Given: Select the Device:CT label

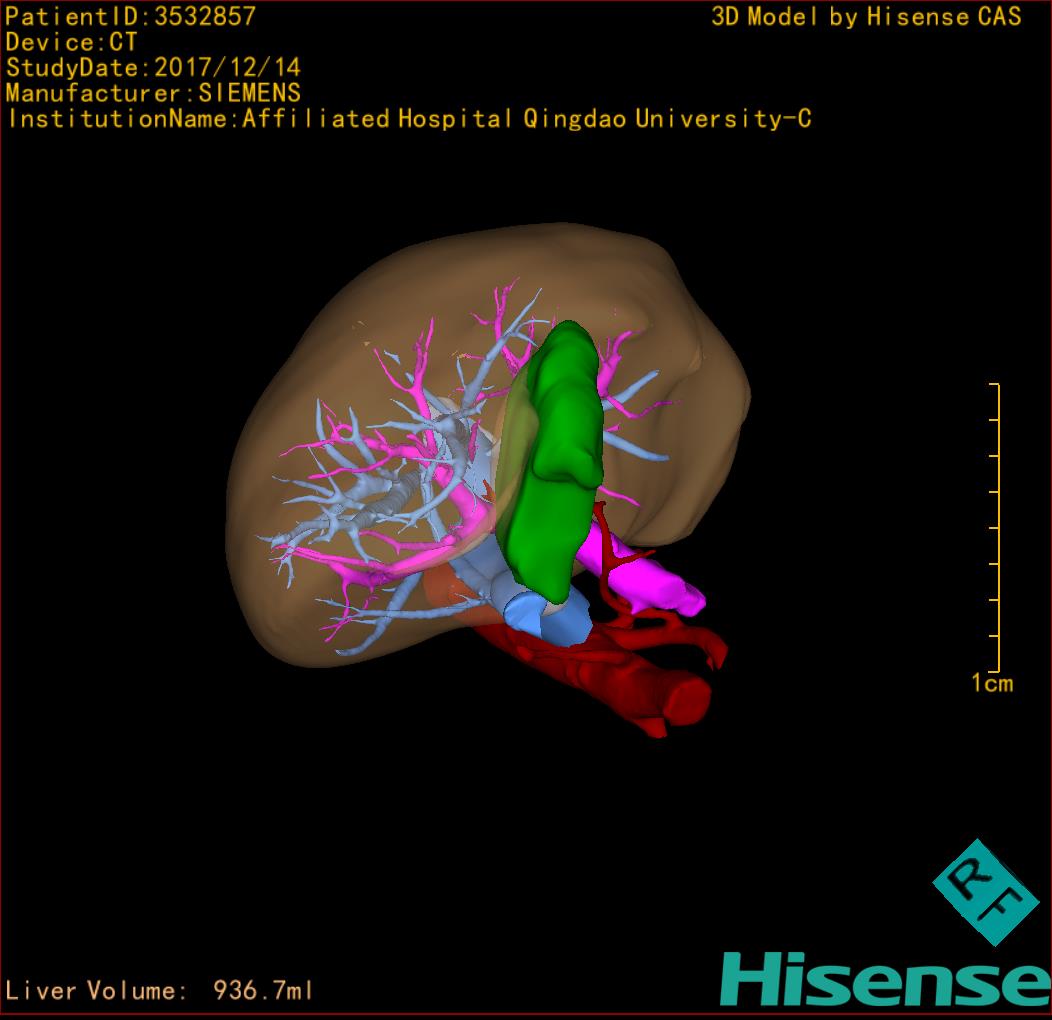Looking at the screenshot, I should 71,43.
